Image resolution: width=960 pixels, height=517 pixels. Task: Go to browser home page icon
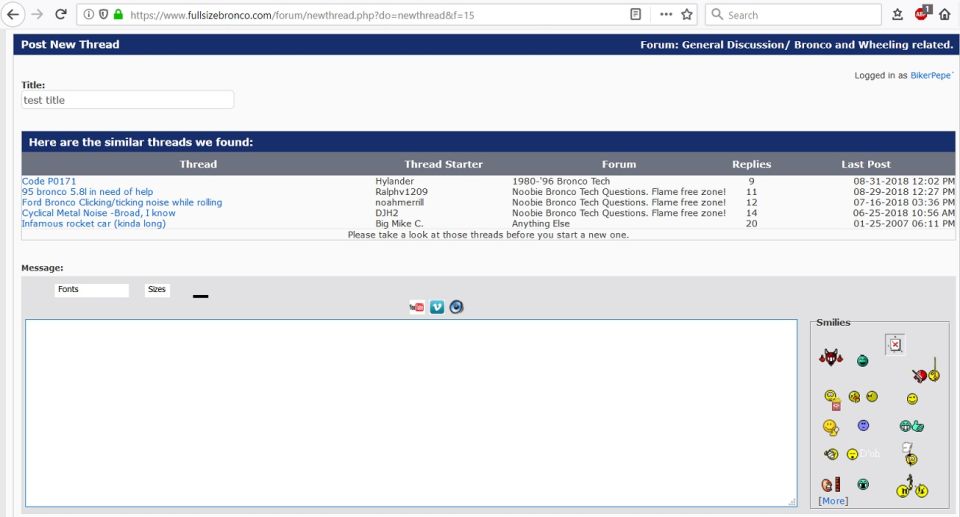945,14
